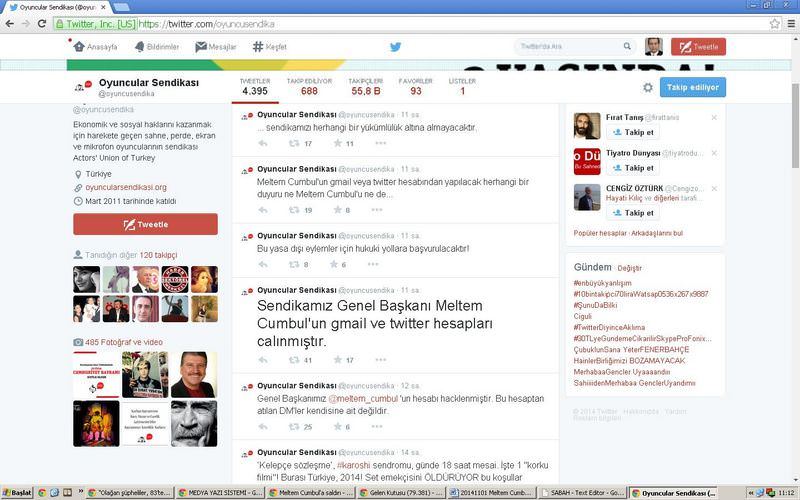Switch to Gelen Kutusu (79.381) taskbar window

tap(401, 493)
